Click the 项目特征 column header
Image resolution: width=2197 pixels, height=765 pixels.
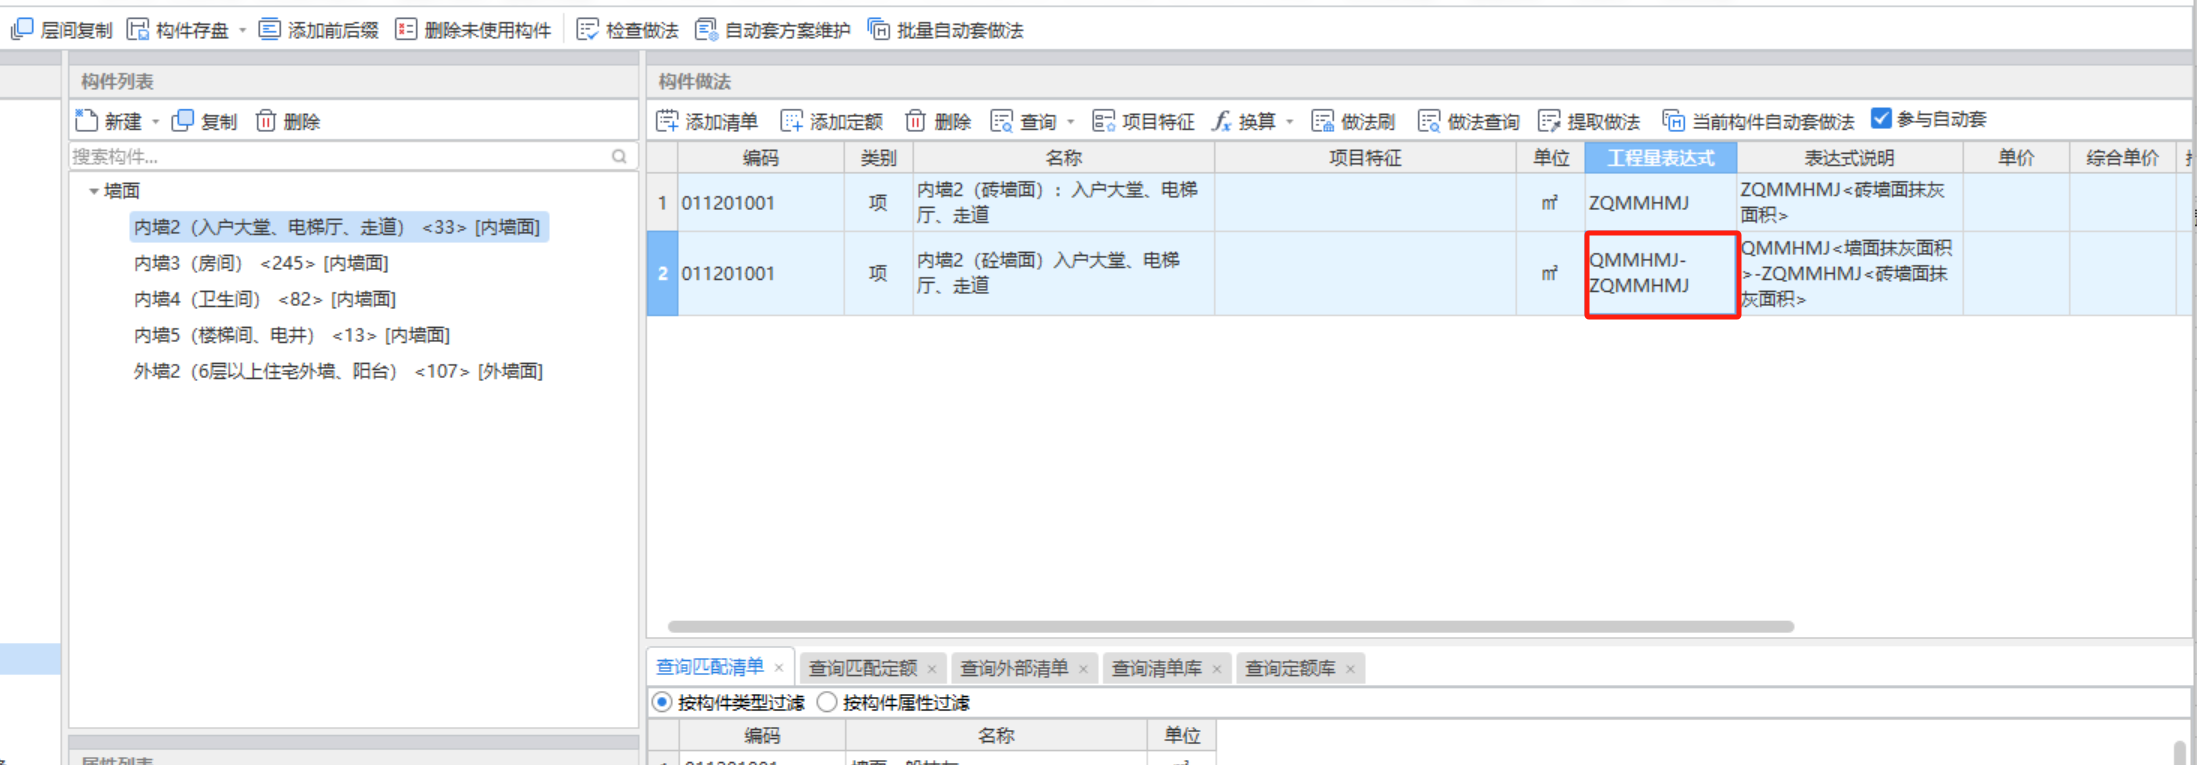point(1365,157)
